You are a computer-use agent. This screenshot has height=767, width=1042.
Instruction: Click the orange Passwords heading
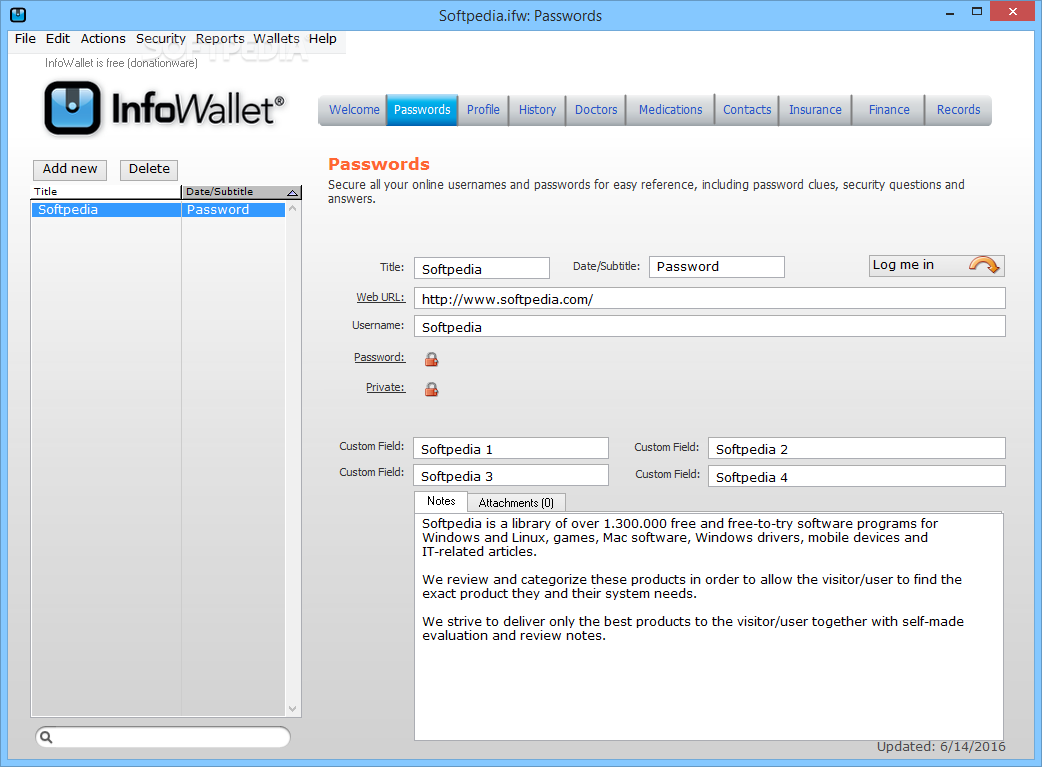pos(379,164)
